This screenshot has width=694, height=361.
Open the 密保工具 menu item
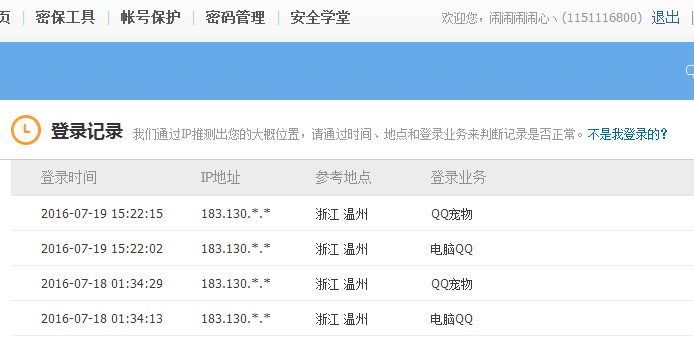tap(65, 18)
